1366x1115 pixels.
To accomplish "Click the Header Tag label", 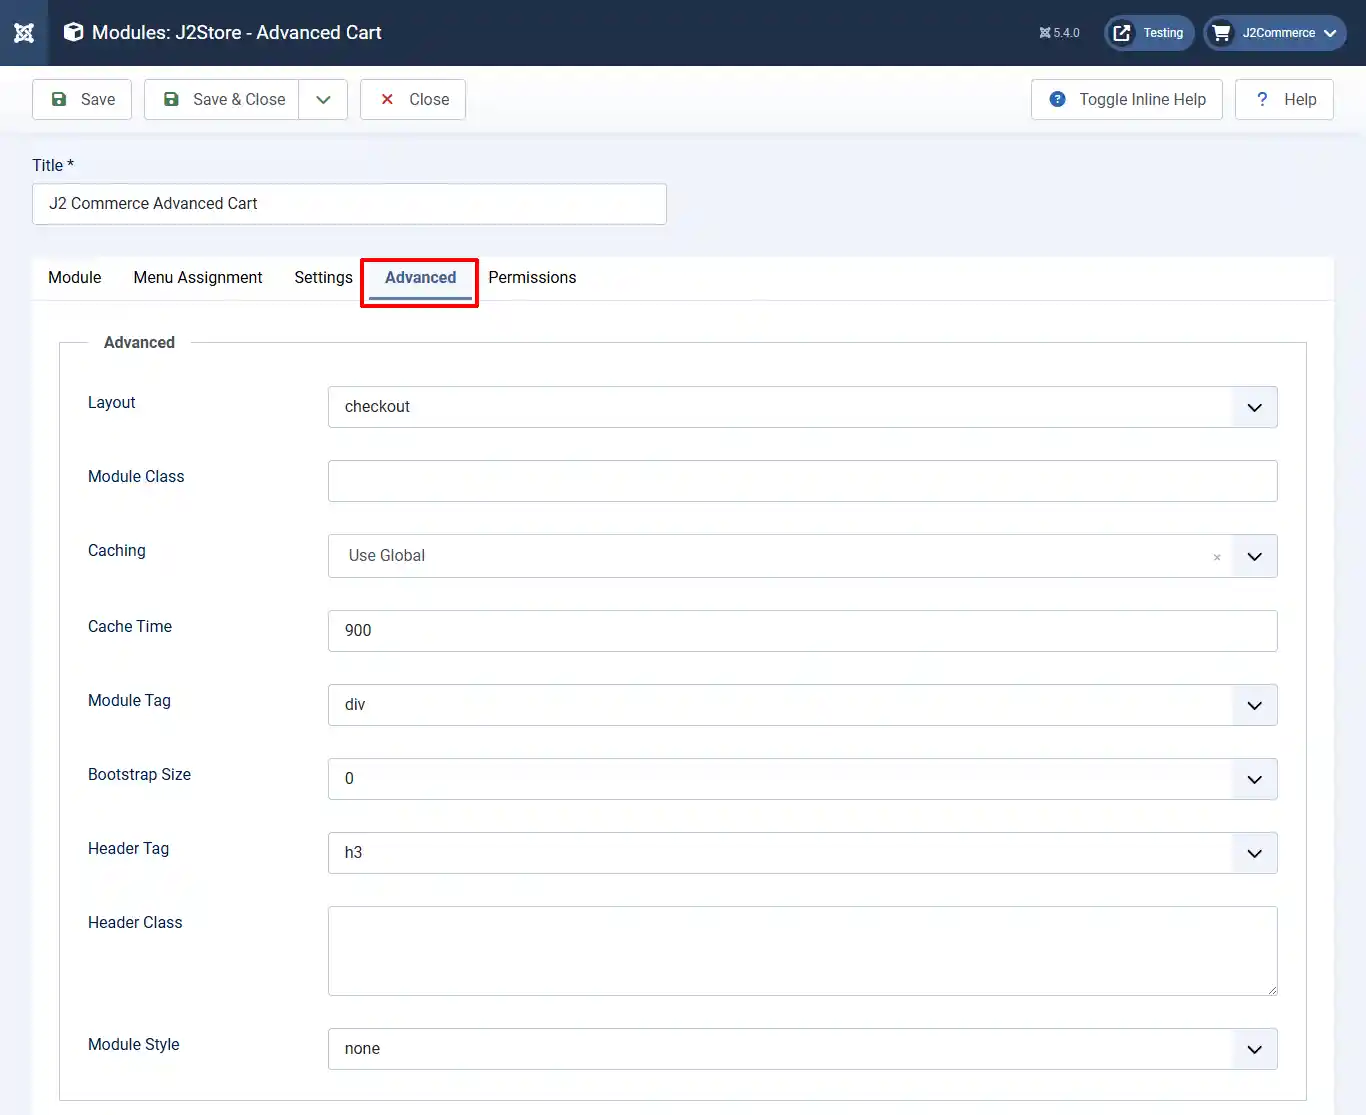I will [128, 848].
